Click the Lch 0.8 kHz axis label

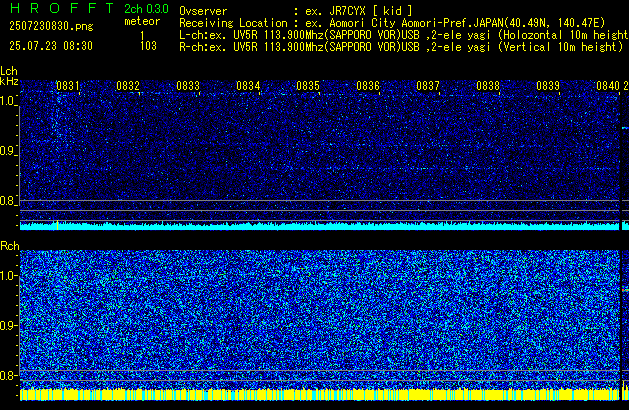[x=8, y=201]
